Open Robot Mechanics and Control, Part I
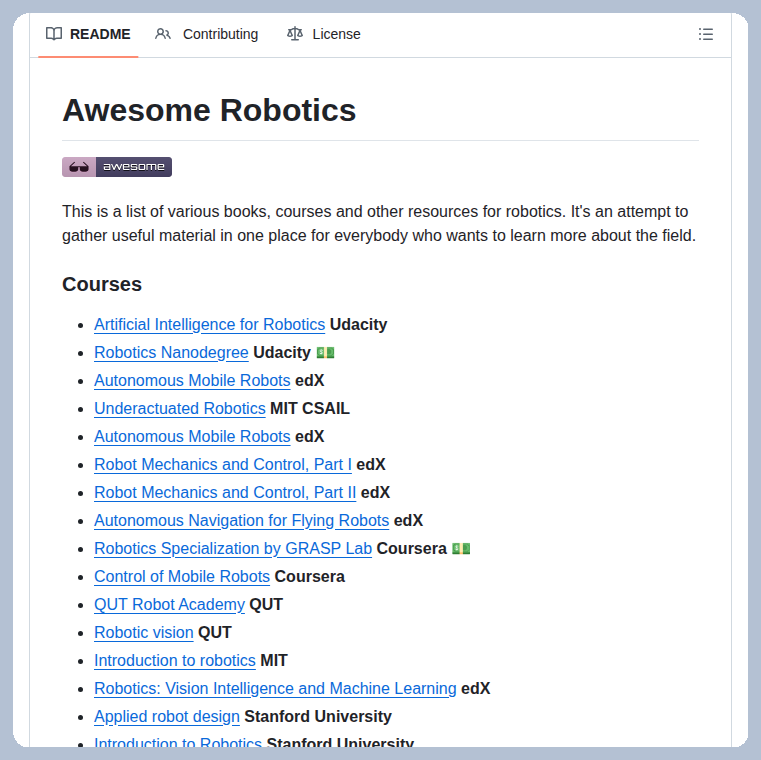The height and width of the screenshot is (760, 761). [223, 464]
